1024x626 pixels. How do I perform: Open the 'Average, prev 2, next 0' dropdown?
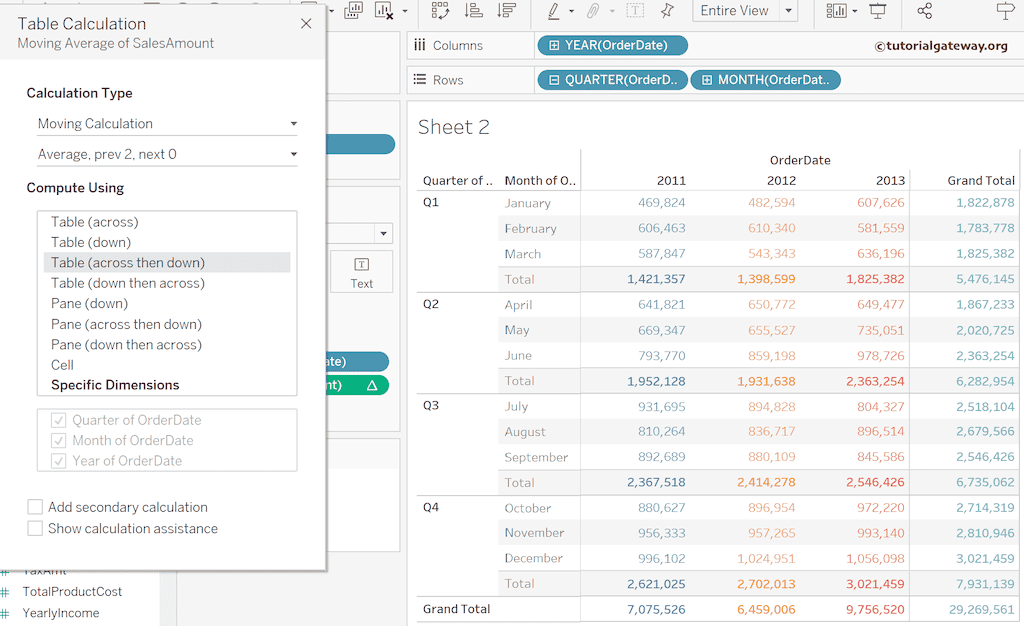click(167, 155)
